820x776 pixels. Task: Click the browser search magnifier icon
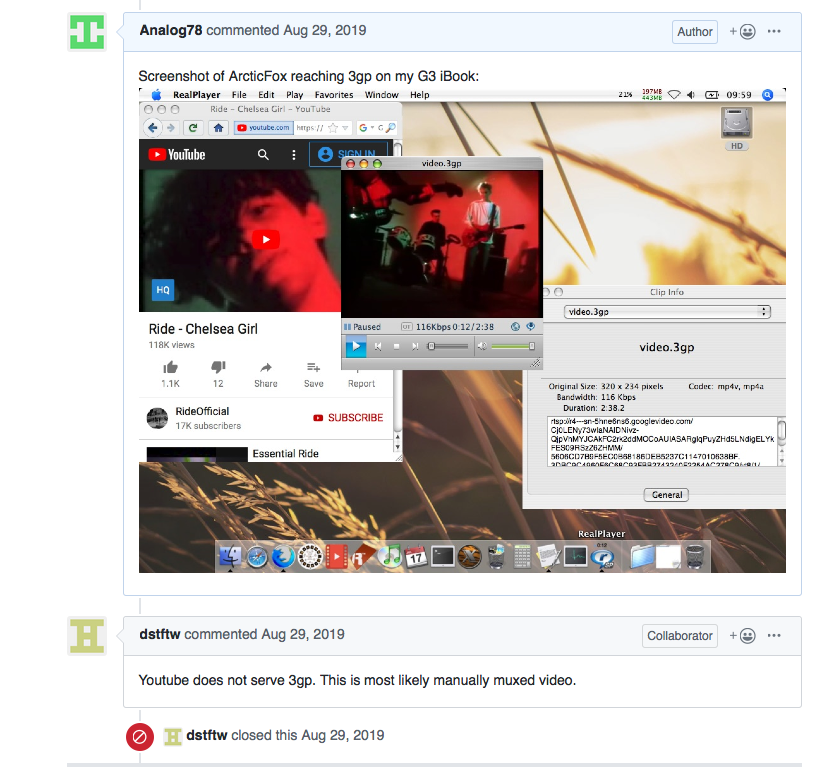coord(390,128)
